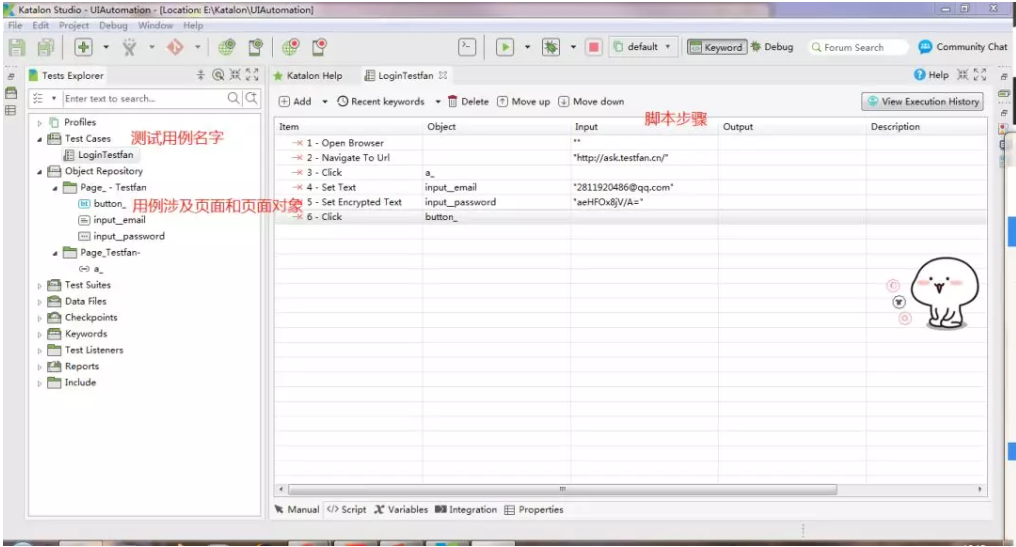Screen dimensions: 1016x547
Task: Click link with editor icon in Tests Explorer
Action: coord(218,75)
